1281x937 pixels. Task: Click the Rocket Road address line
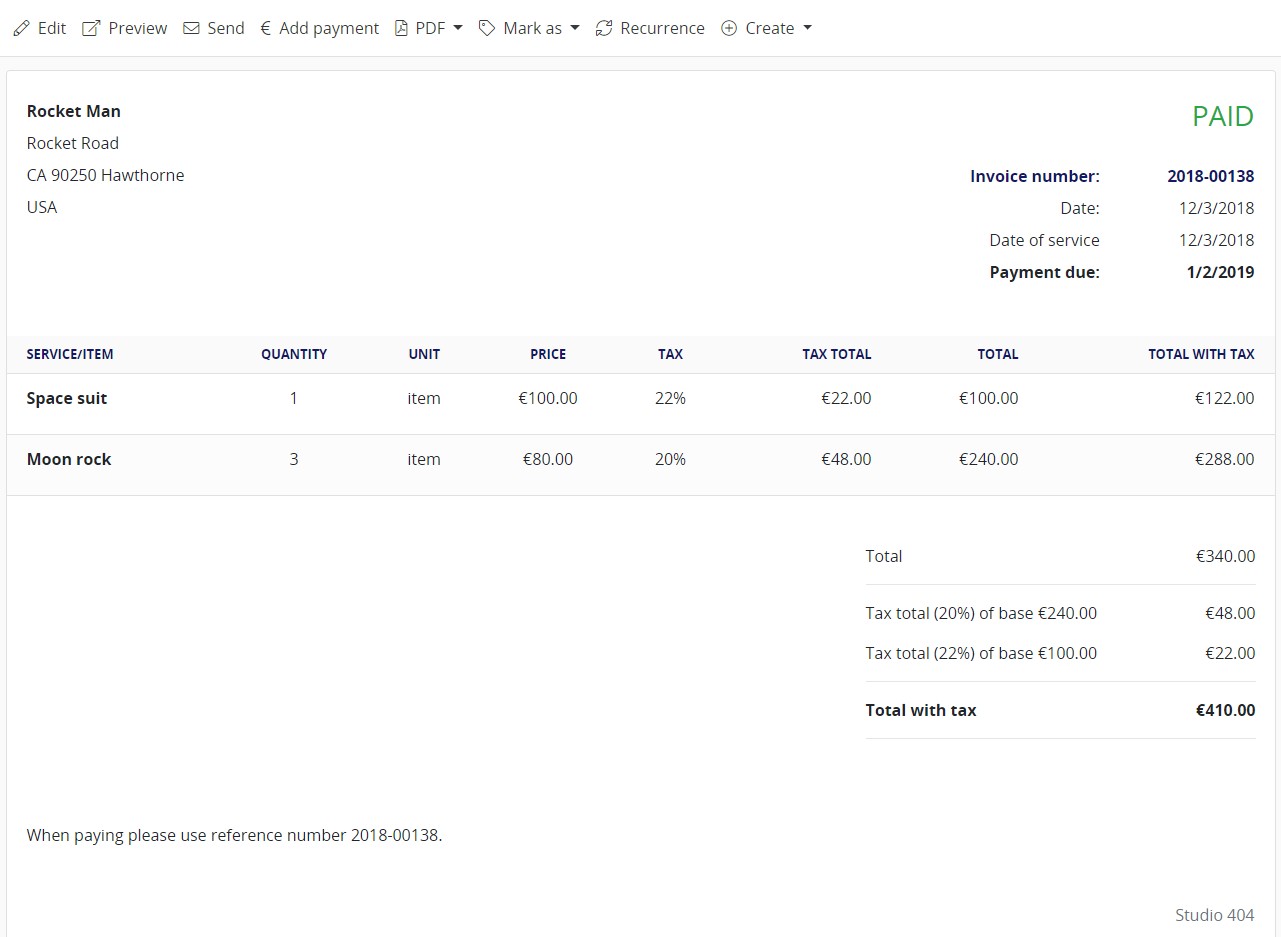click(x=73, y=143)
